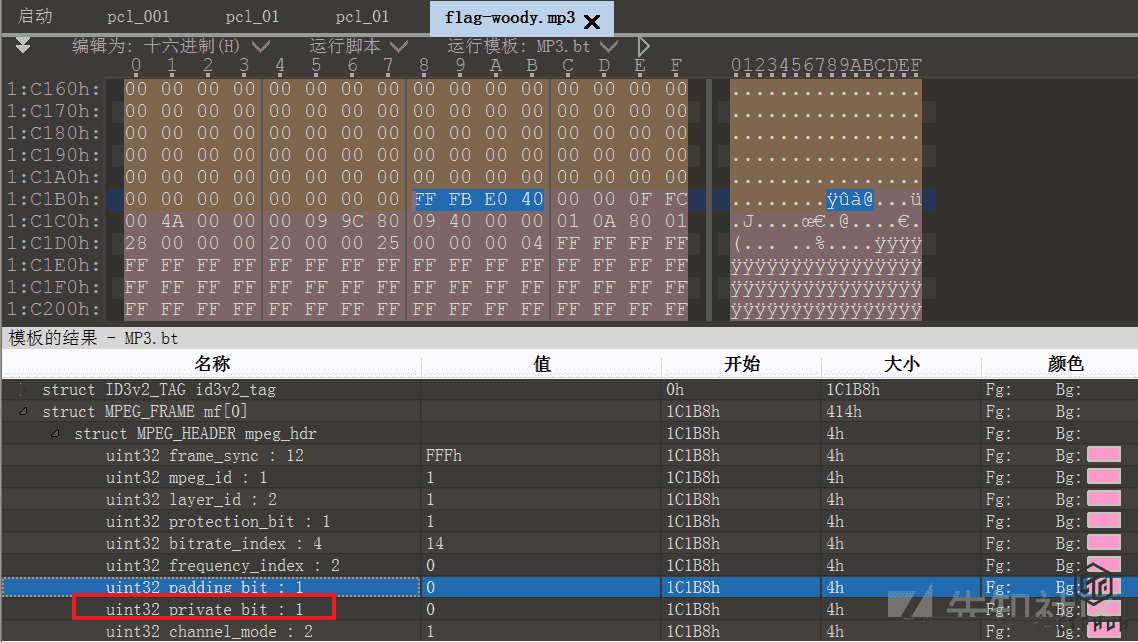Expand the struct ID3v2_TAG id3v2_tag node
The image size is (1138, 642).
click(22, 390)
